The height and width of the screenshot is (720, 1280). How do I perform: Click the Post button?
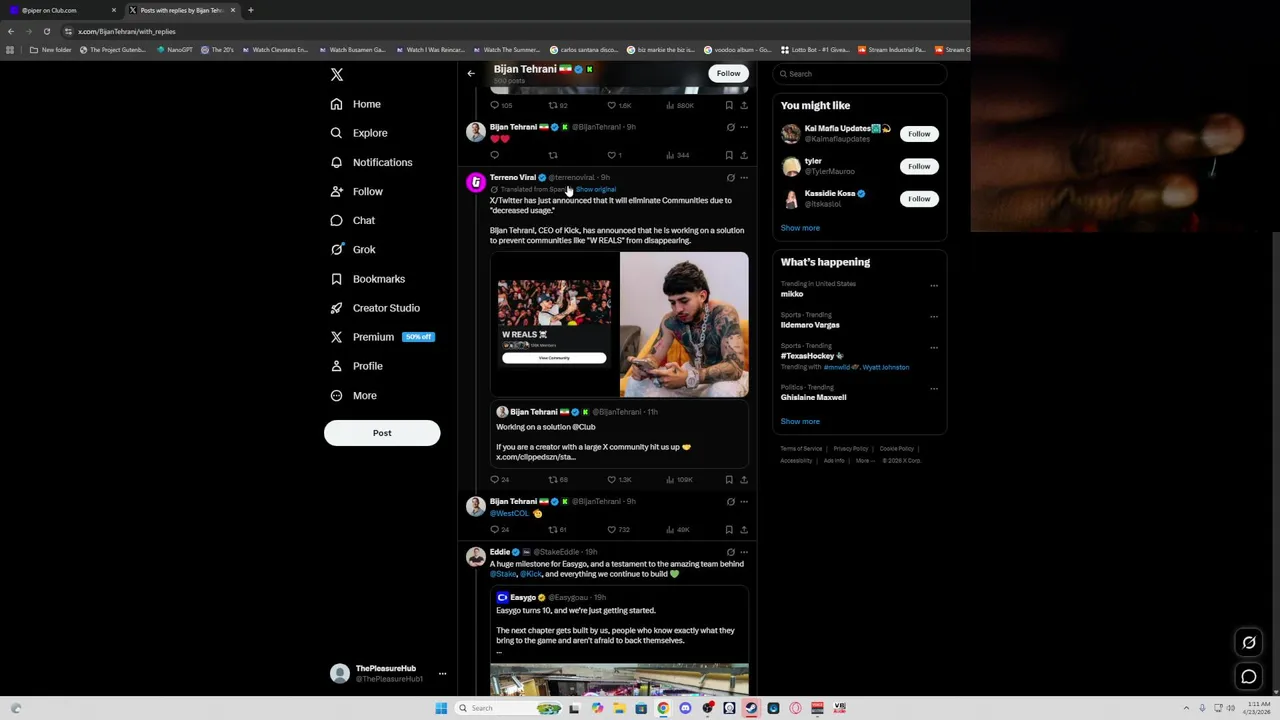point(382,433)
